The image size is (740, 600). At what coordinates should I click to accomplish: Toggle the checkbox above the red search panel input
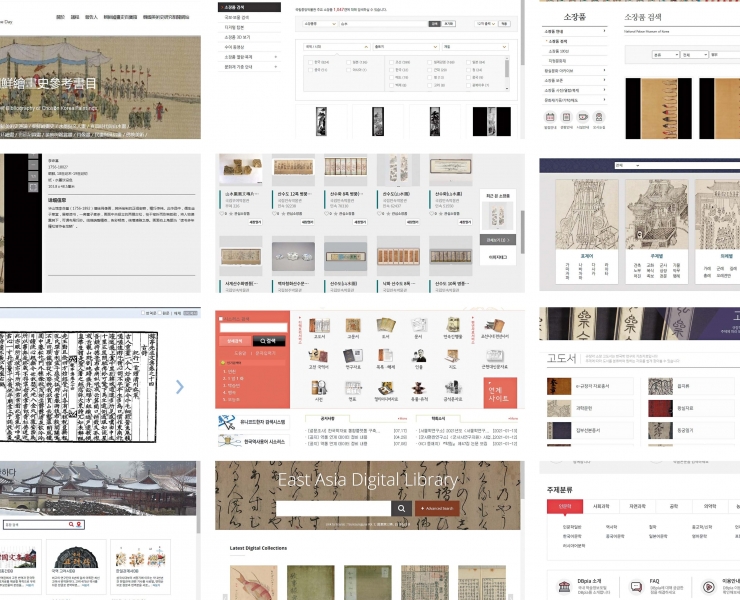pyautogui.click(x=222, y=319)
